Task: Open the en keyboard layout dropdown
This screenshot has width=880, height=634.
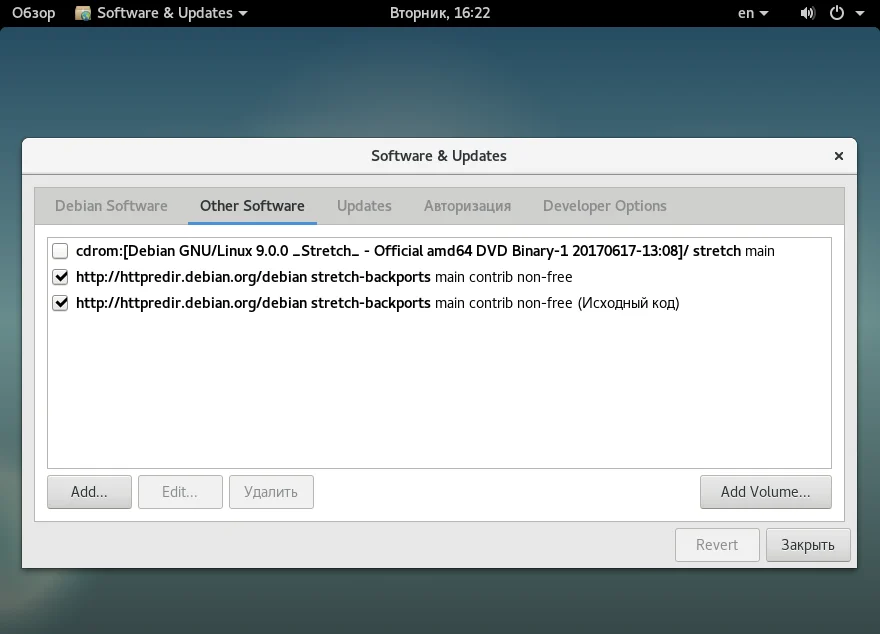Action: tap(753, 13)
